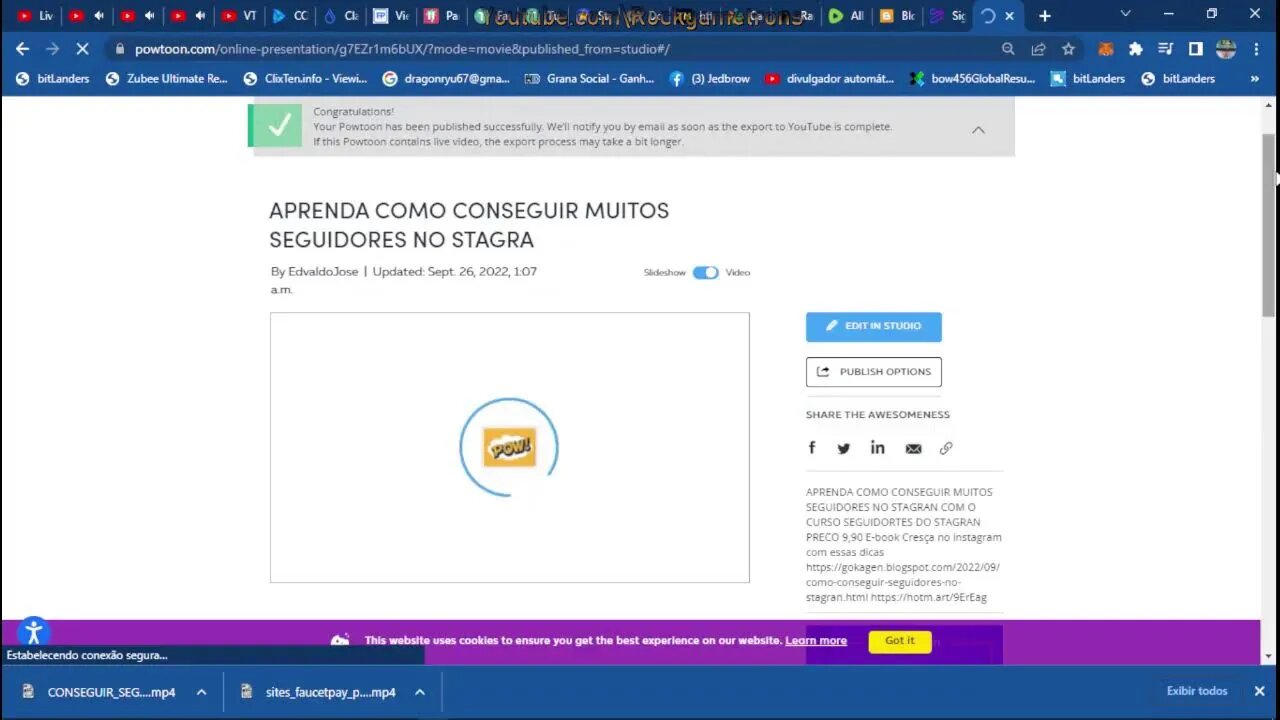Open the ClixTen.info bookmark

[305, 78]
